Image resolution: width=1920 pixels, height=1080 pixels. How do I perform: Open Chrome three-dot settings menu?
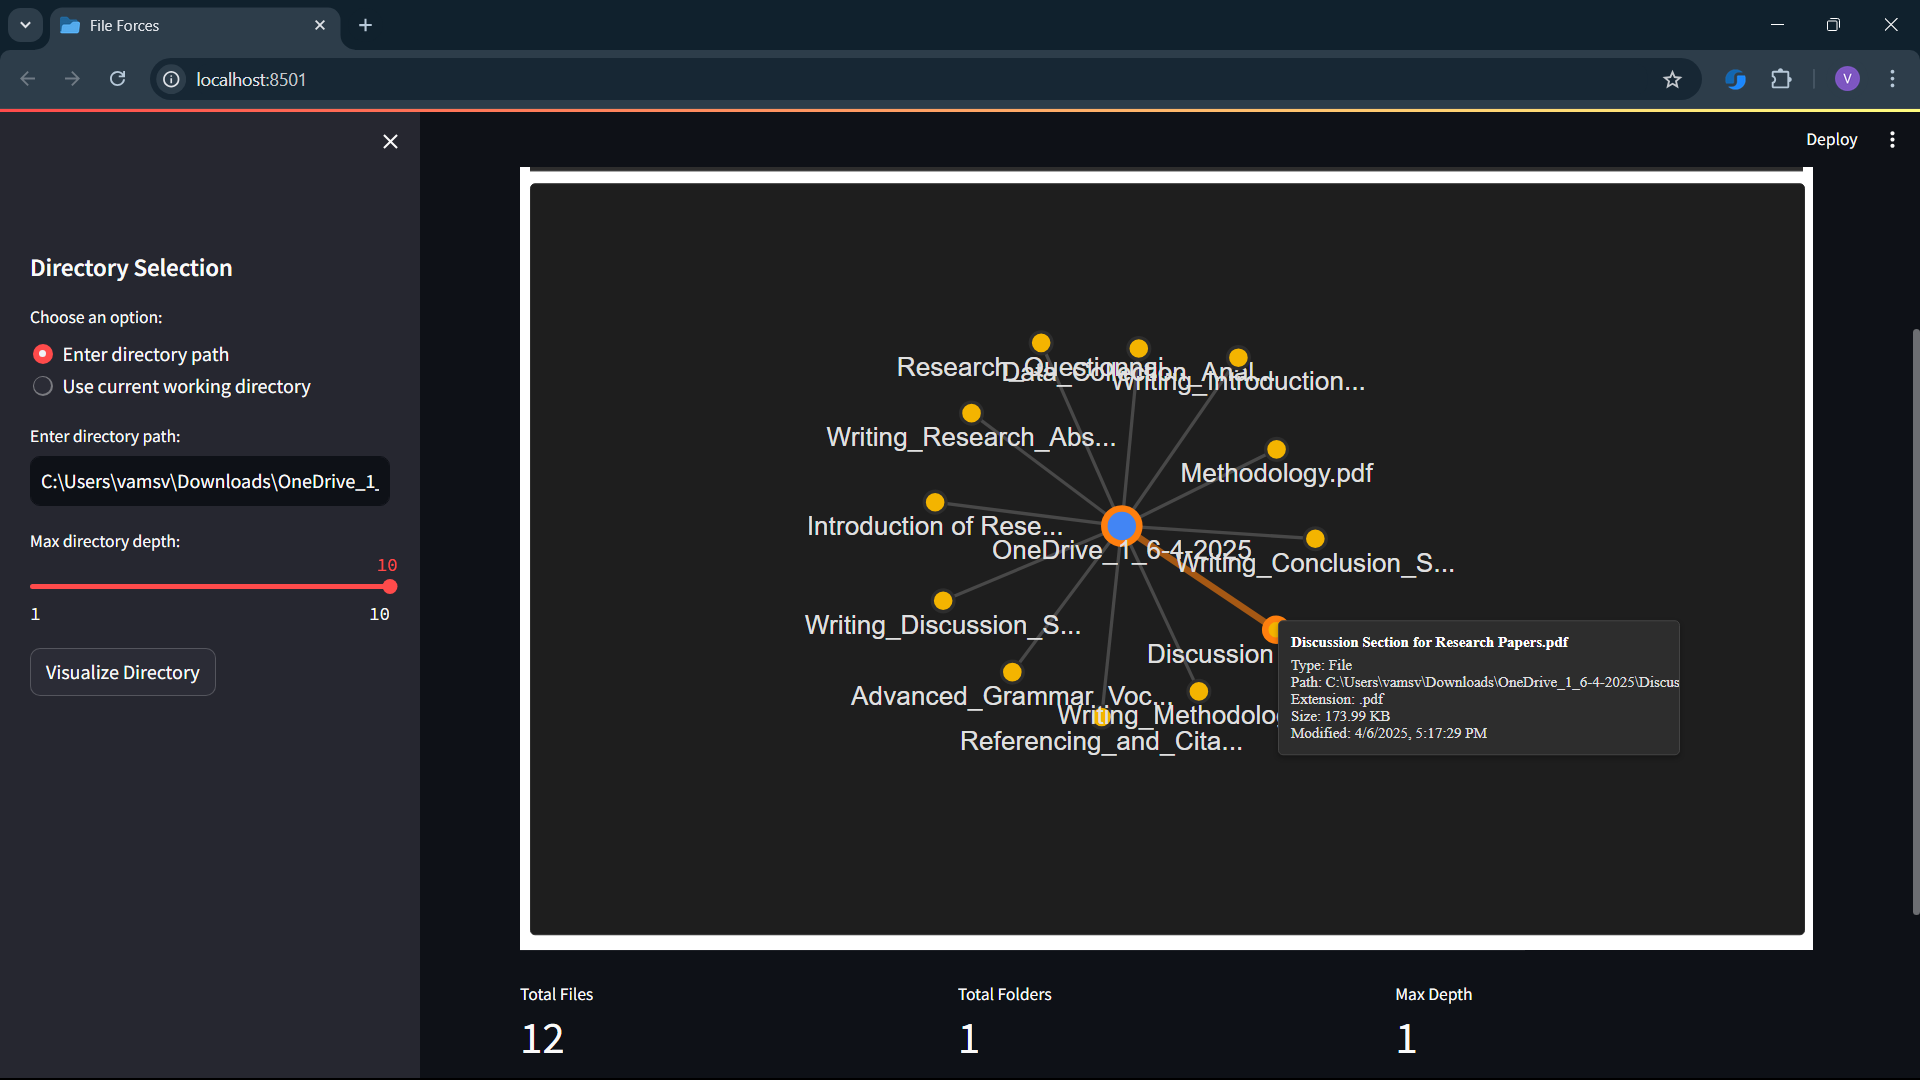tap(1892, 79)
